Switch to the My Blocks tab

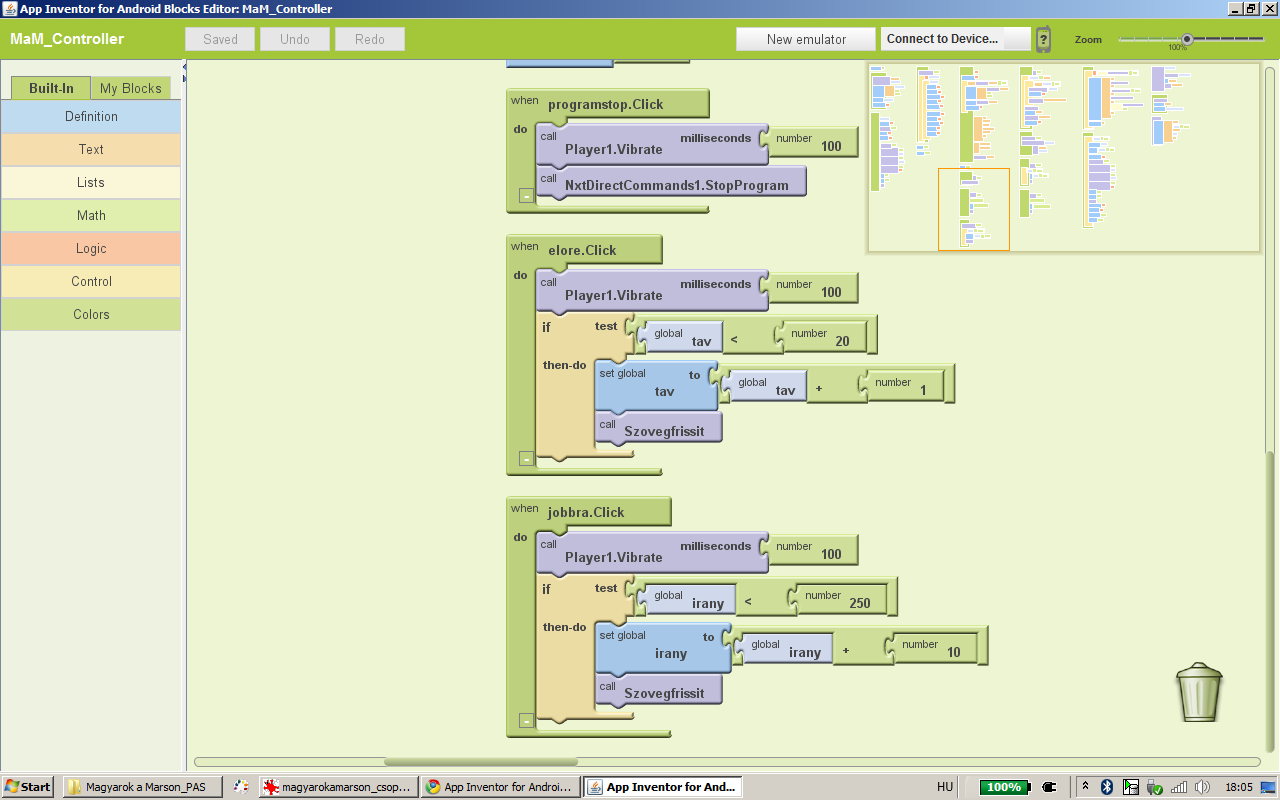[x=130, y=88]
